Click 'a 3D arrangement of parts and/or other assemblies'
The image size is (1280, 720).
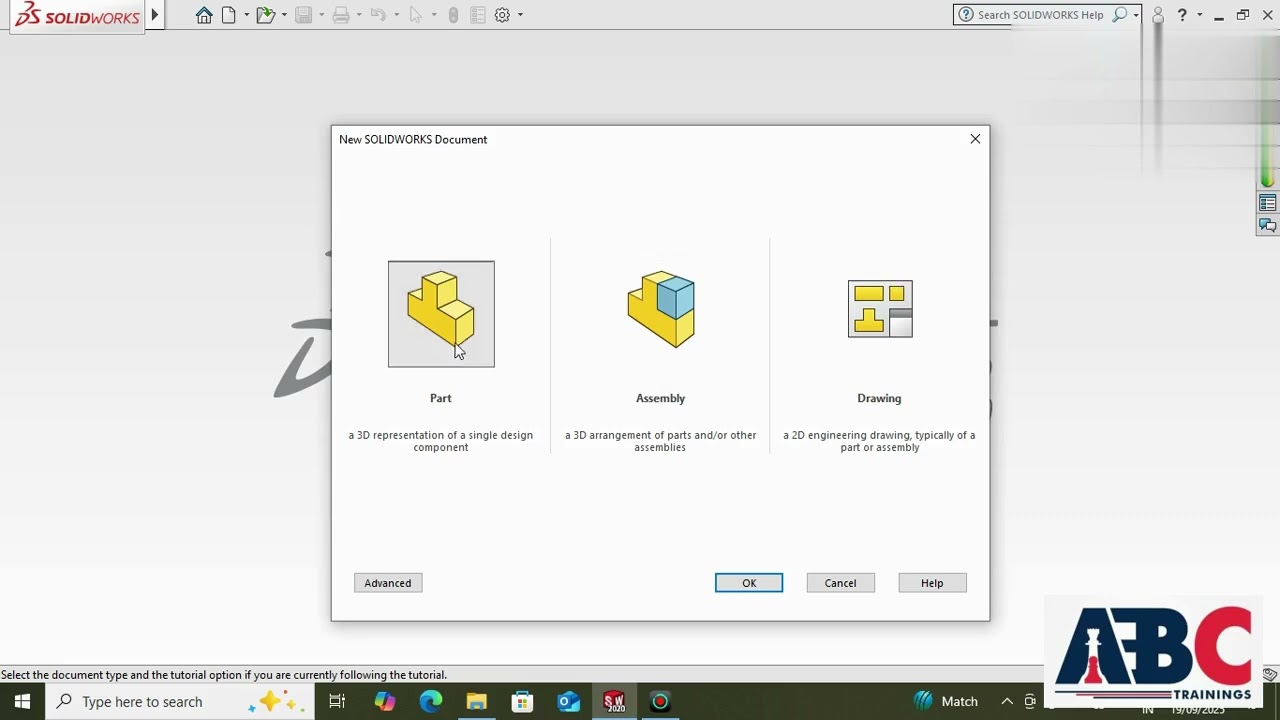coord(661,441)
